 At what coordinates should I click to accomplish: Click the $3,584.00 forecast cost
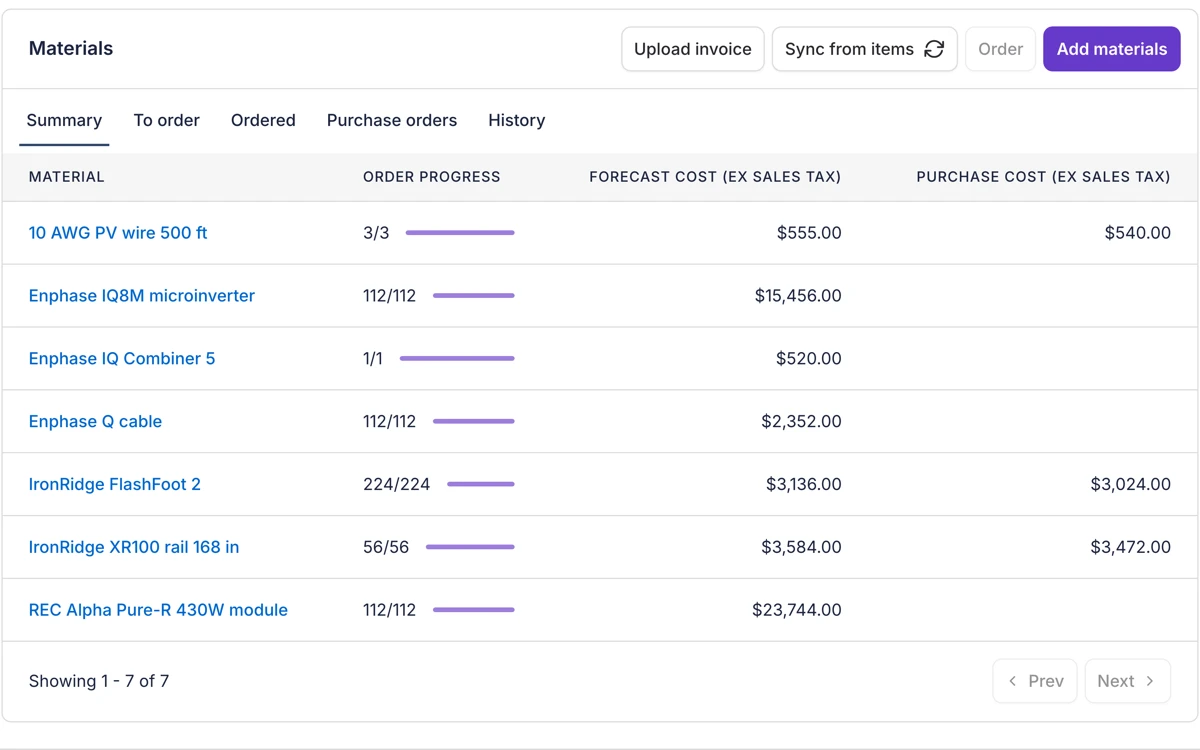[802, 547]
